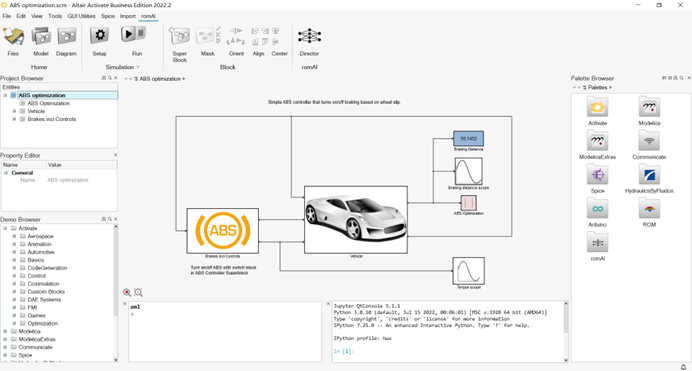
Task: Click the zoom fit magnifier icon
Action: (x=139, y=292)
